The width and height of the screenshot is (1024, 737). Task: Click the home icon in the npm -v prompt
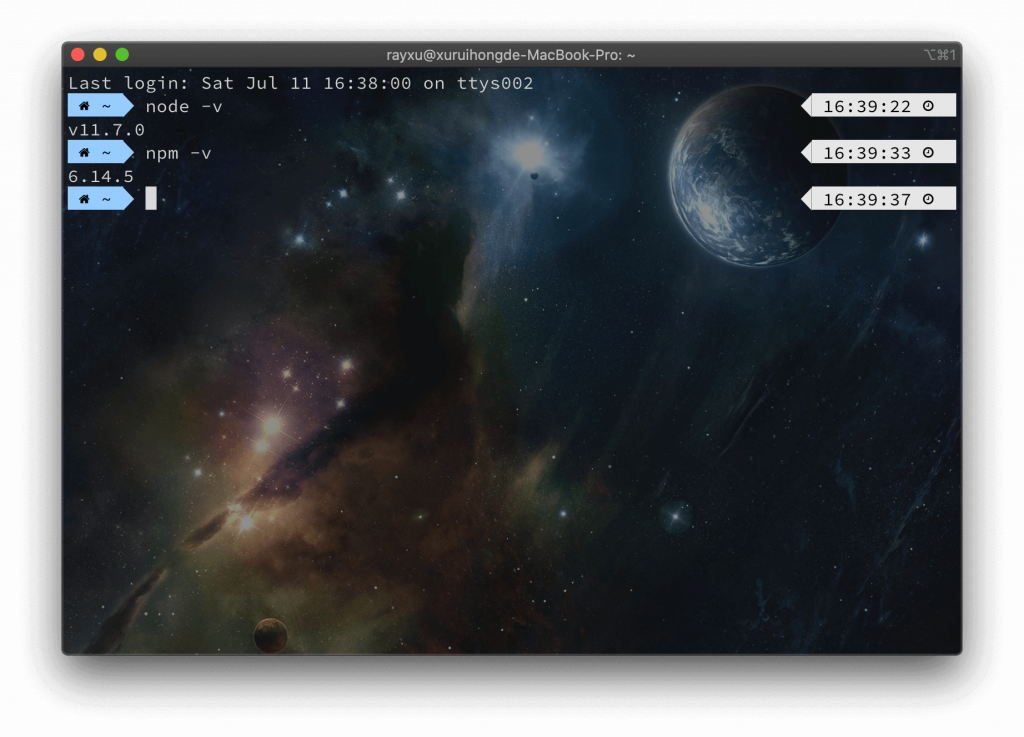tap(84, 152)
